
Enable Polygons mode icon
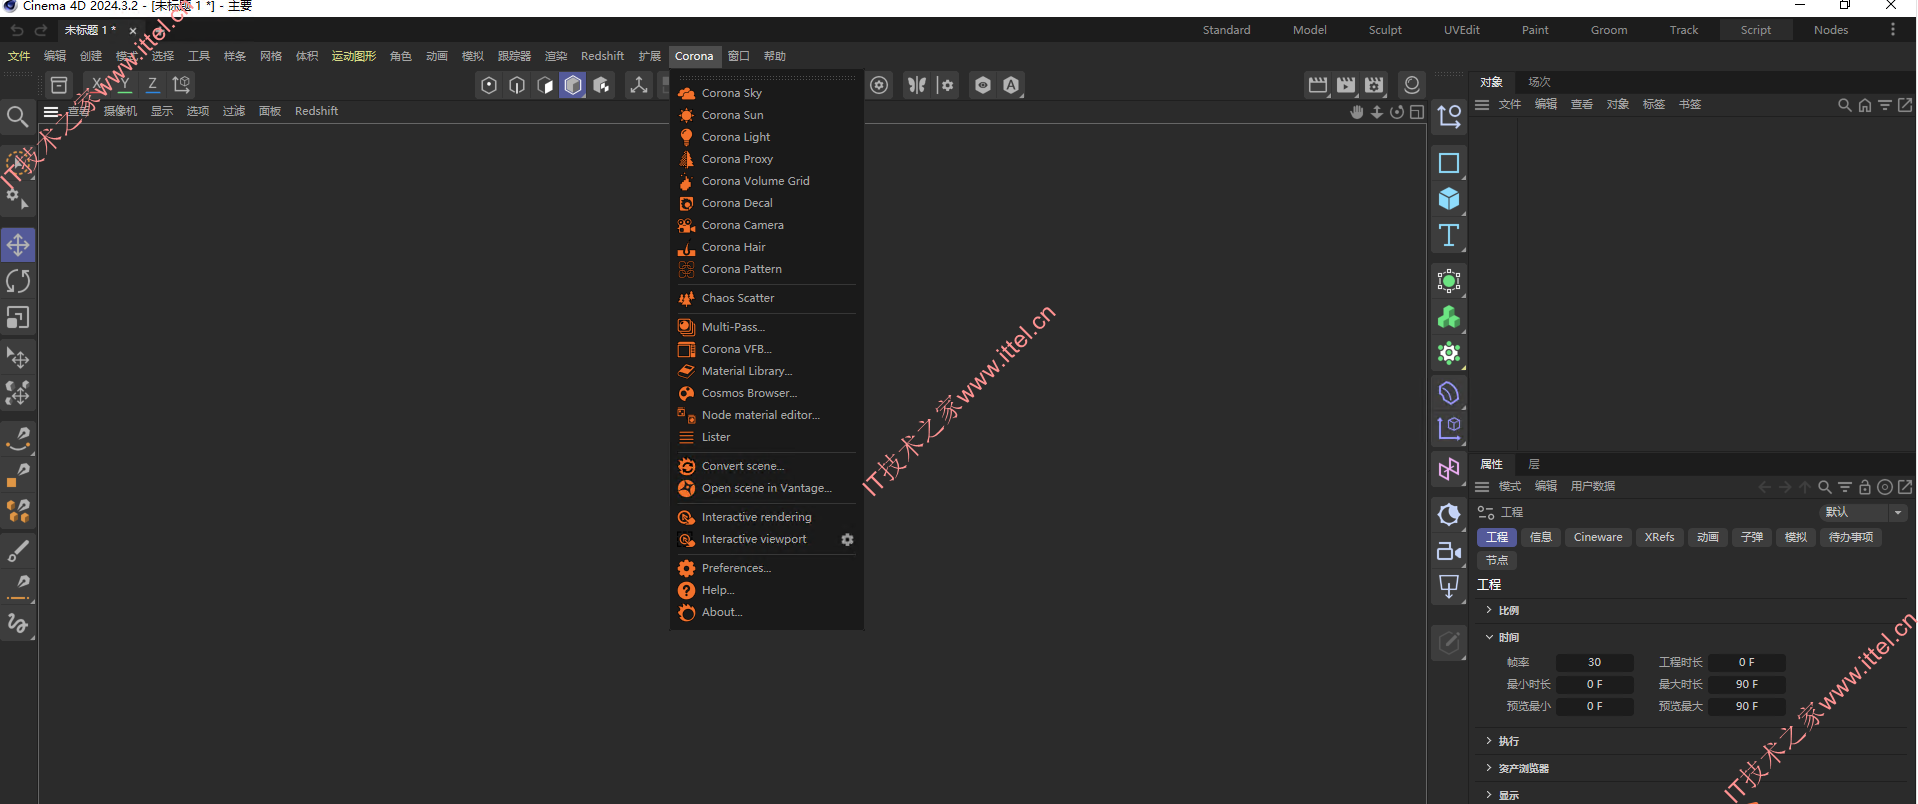[x=545, y=85]
